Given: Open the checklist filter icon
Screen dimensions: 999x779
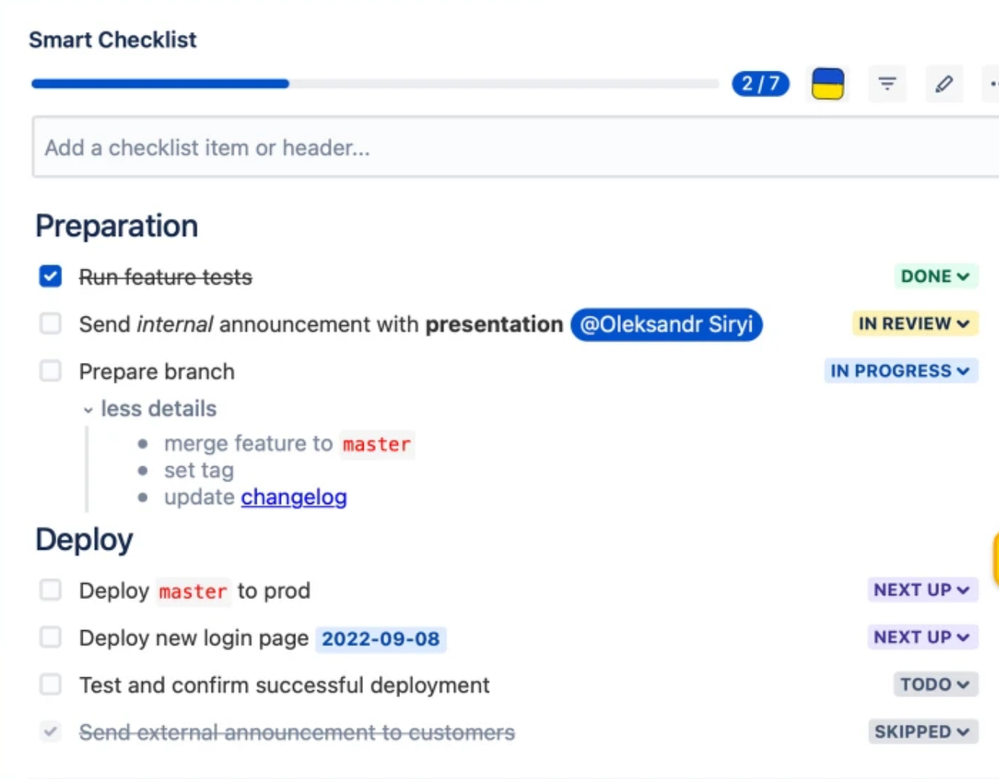Looking at the screenshot, I should (x=887, y=83).
